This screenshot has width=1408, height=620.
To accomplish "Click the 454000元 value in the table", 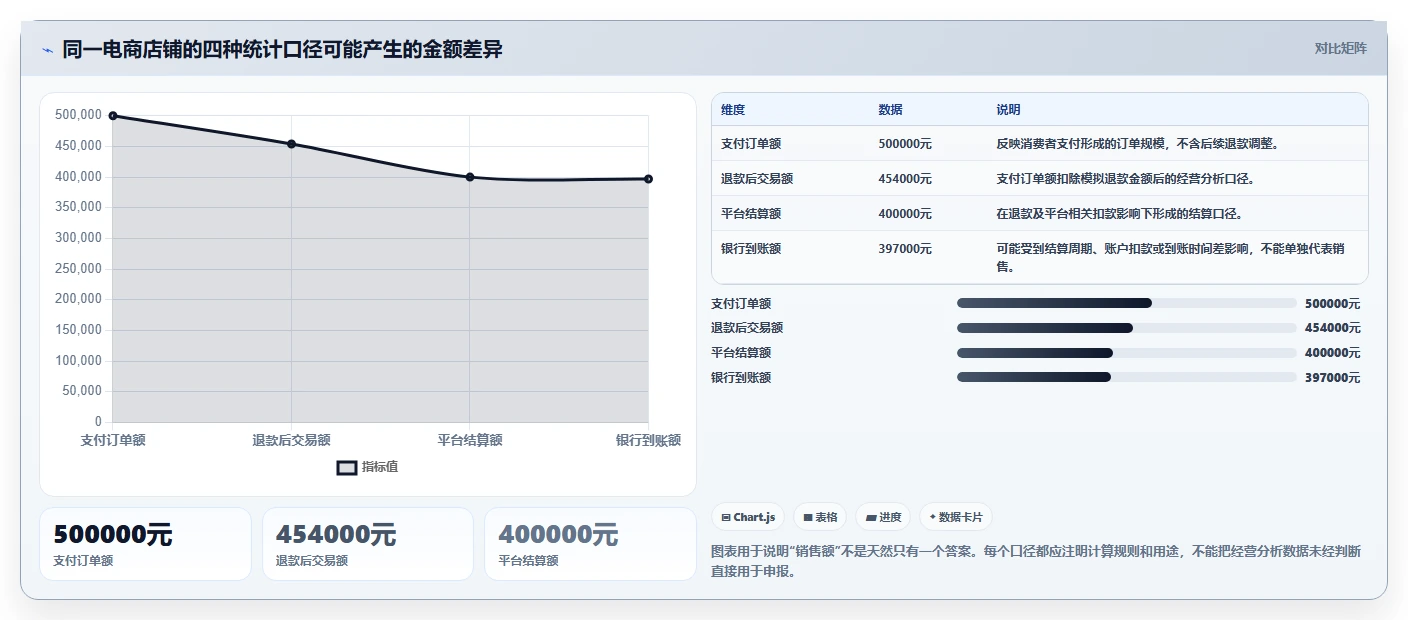I will [x=905, y=179].
